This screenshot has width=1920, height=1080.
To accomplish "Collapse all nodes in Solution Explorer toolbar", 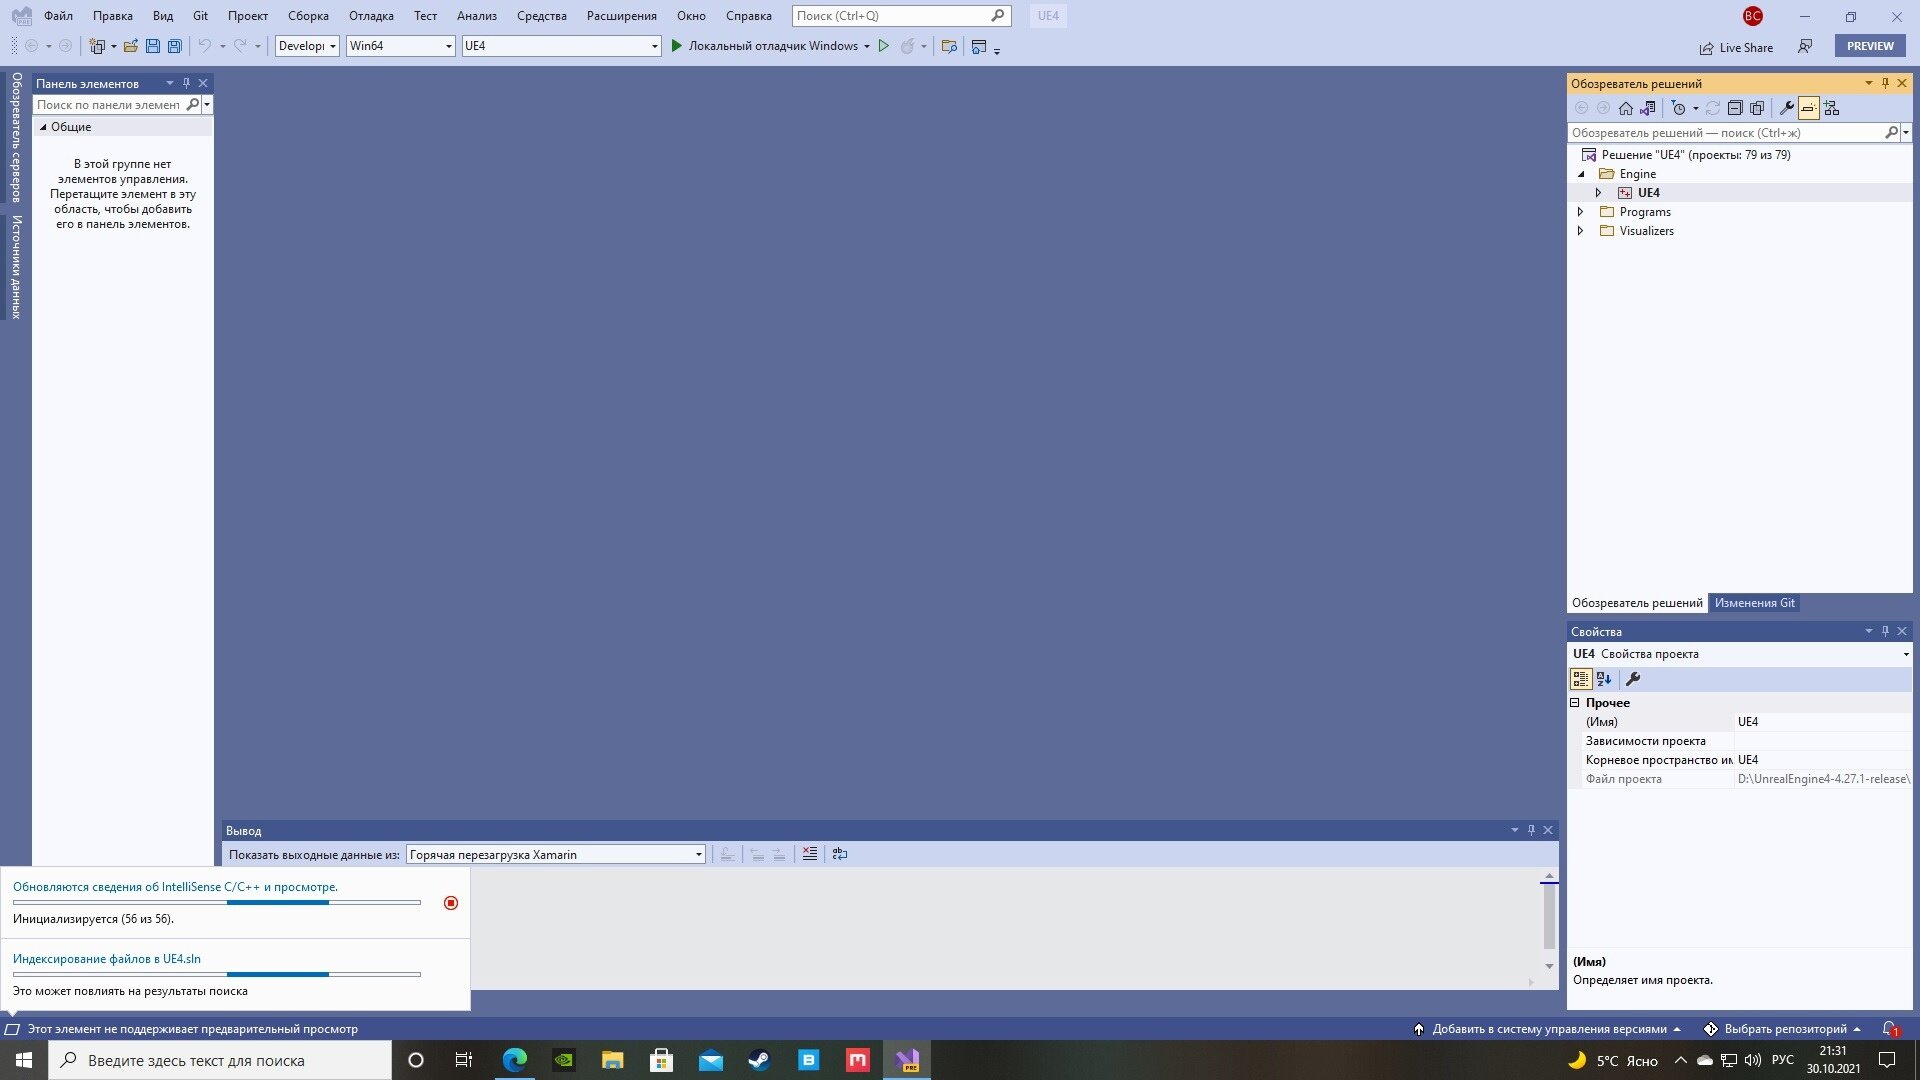I will (1735, 108).
